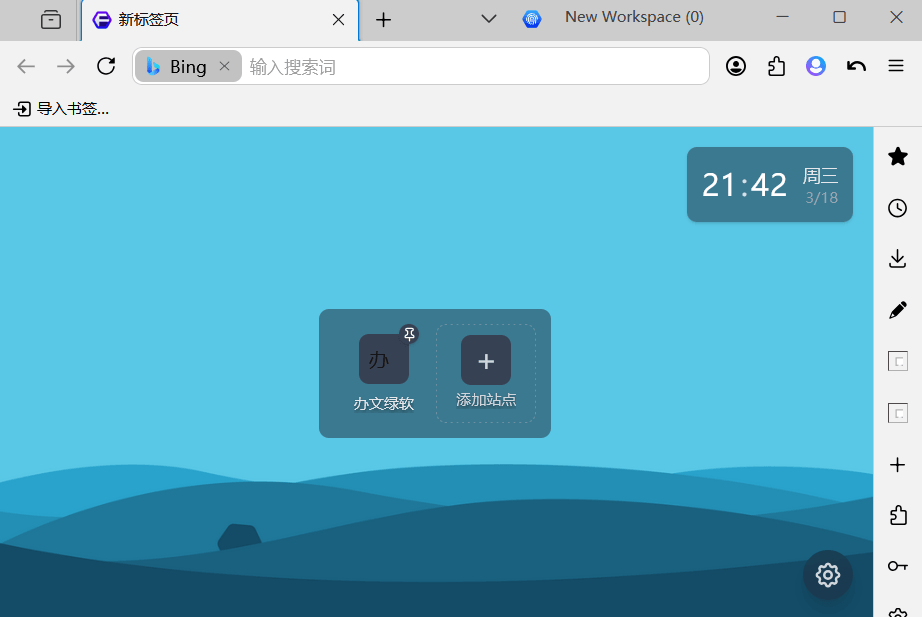Unpin the 办文绿软 shortcut

[x=409, y=334]
